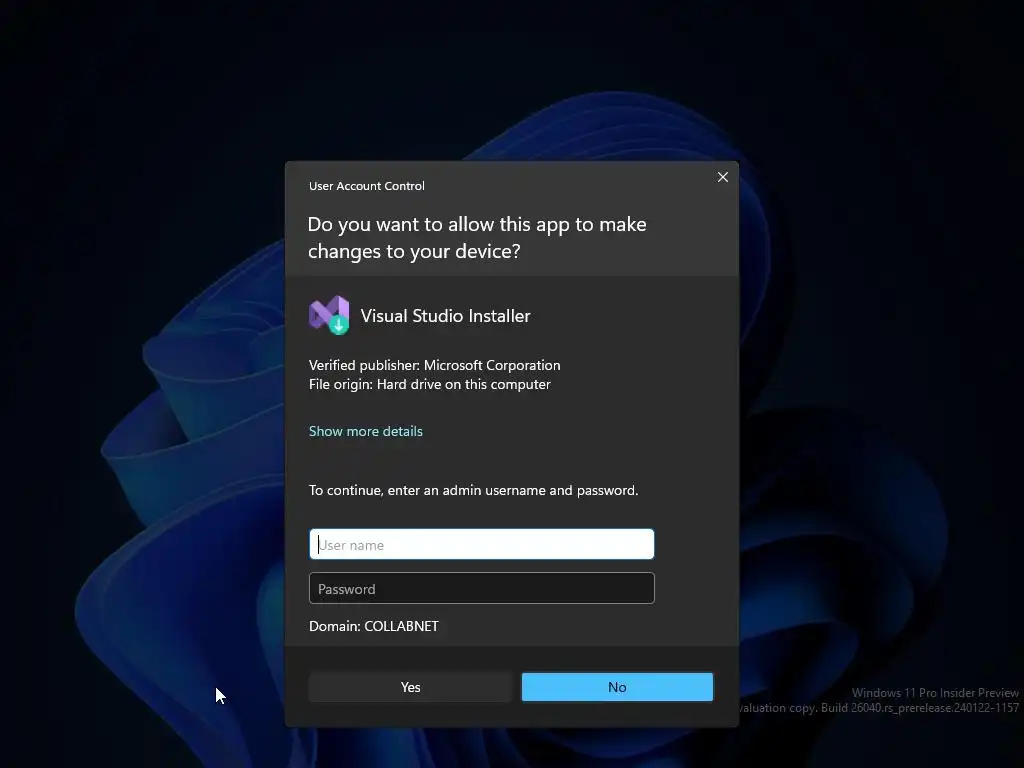1024x768 pixels.
Task: Click the 'Do you want to allow' heading
Action: [477, 237]
